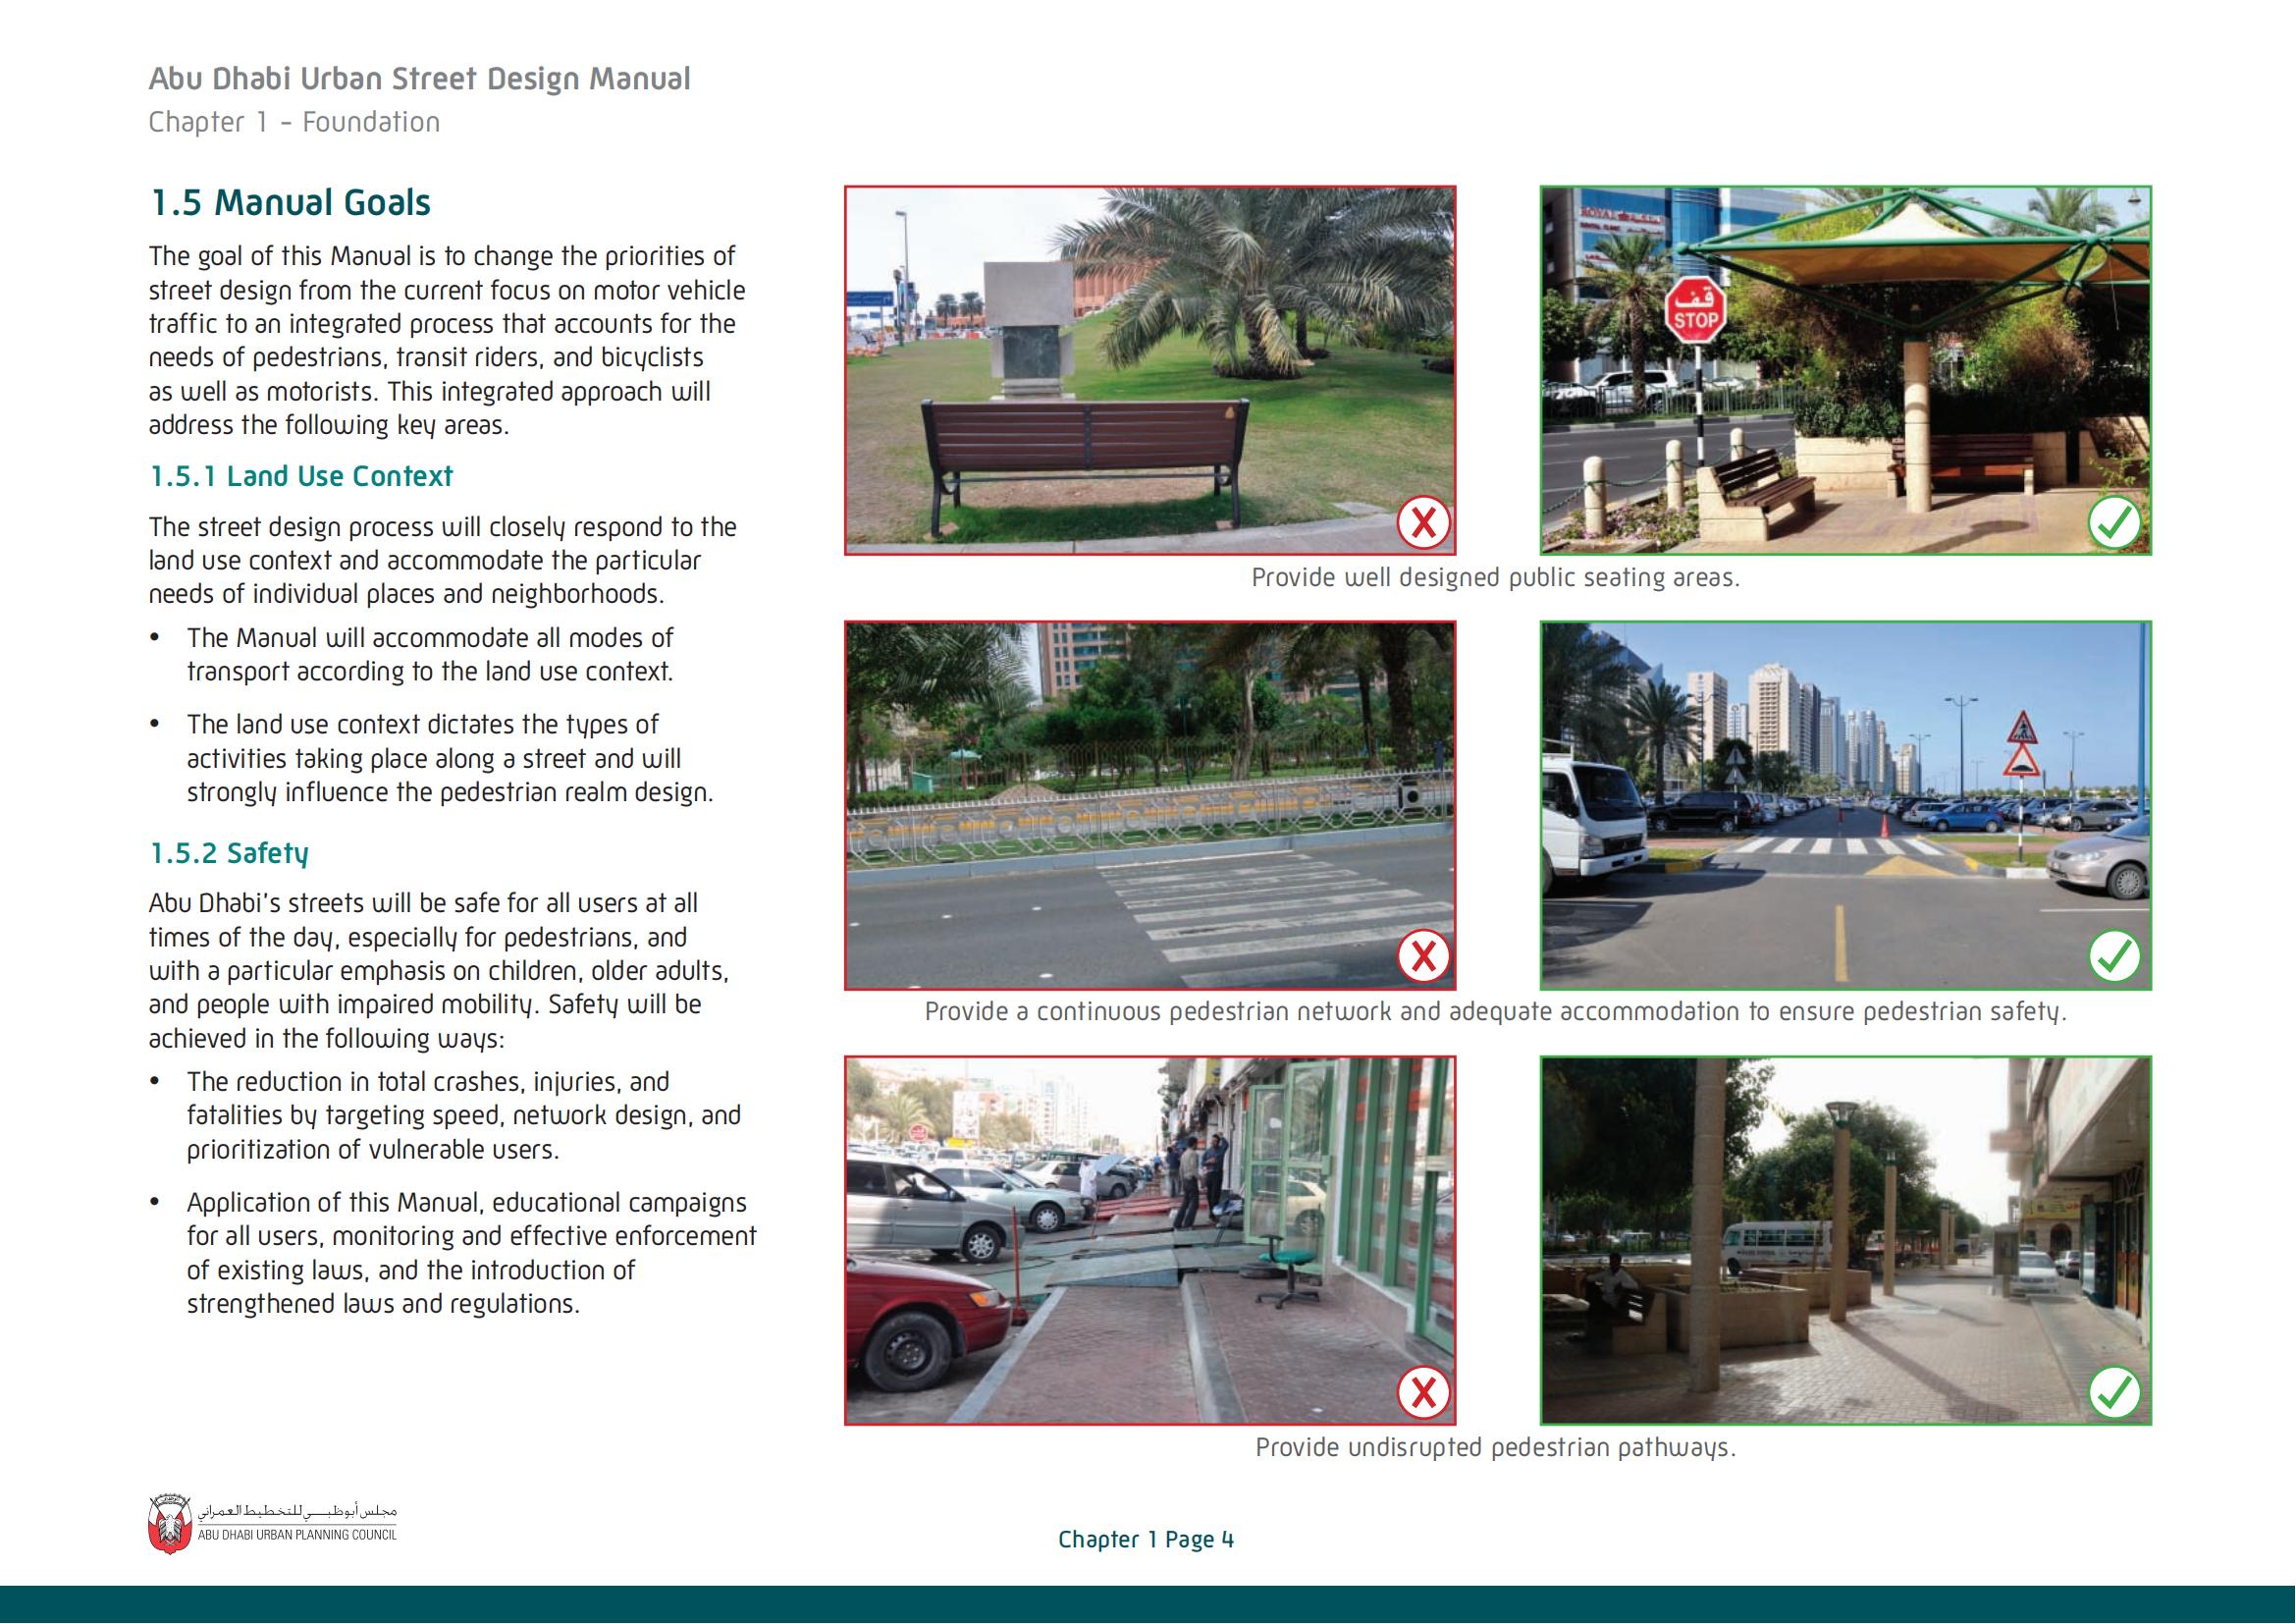Click the red X icon on the blocked sidewalk photo
Image resolution: width=2296 pixels, height=1624 pixels.
tap(1423, 1392)
